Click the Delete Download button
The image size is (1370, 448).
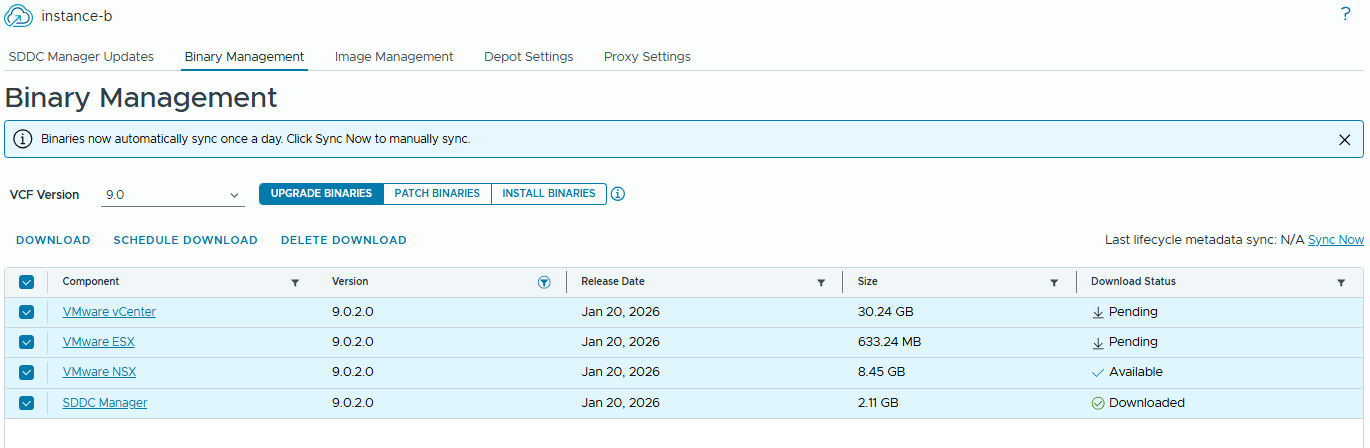point(343,240)
